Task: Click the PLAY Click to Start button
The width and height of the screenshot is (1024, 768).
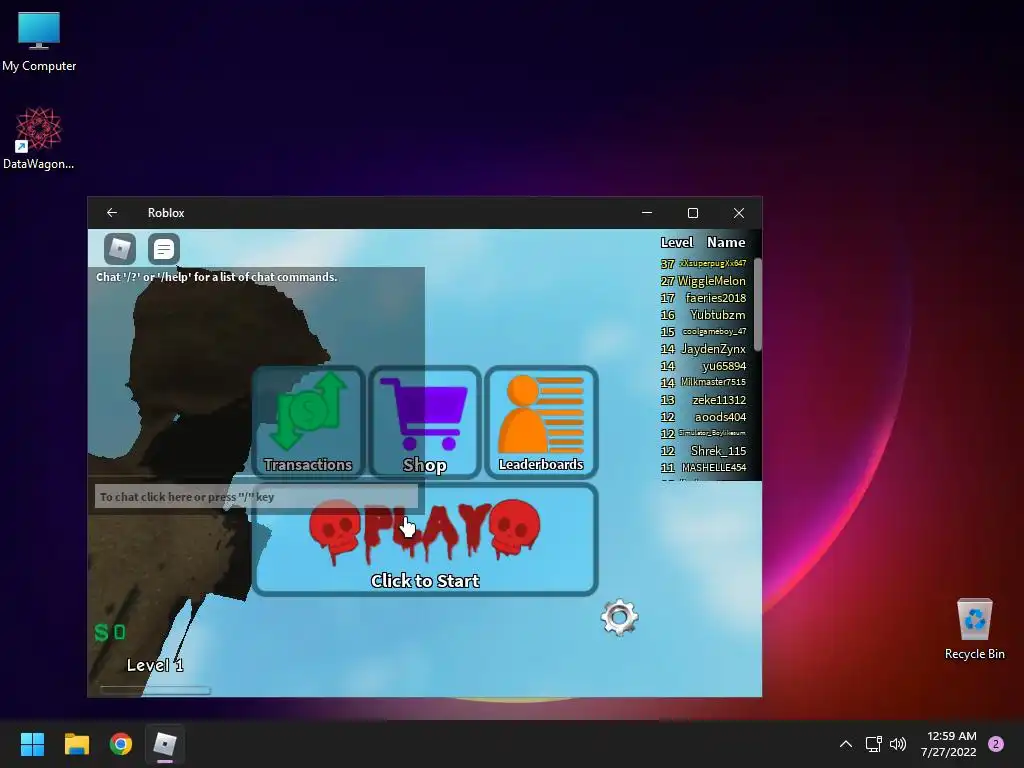Action: click(x=425, y=539)
